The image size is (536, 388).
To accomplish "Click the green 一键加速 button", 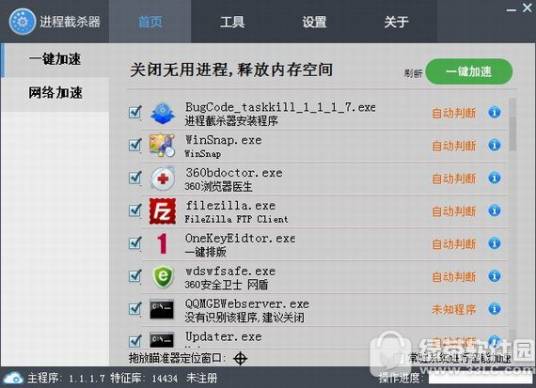I will click(x=469, y=71).
